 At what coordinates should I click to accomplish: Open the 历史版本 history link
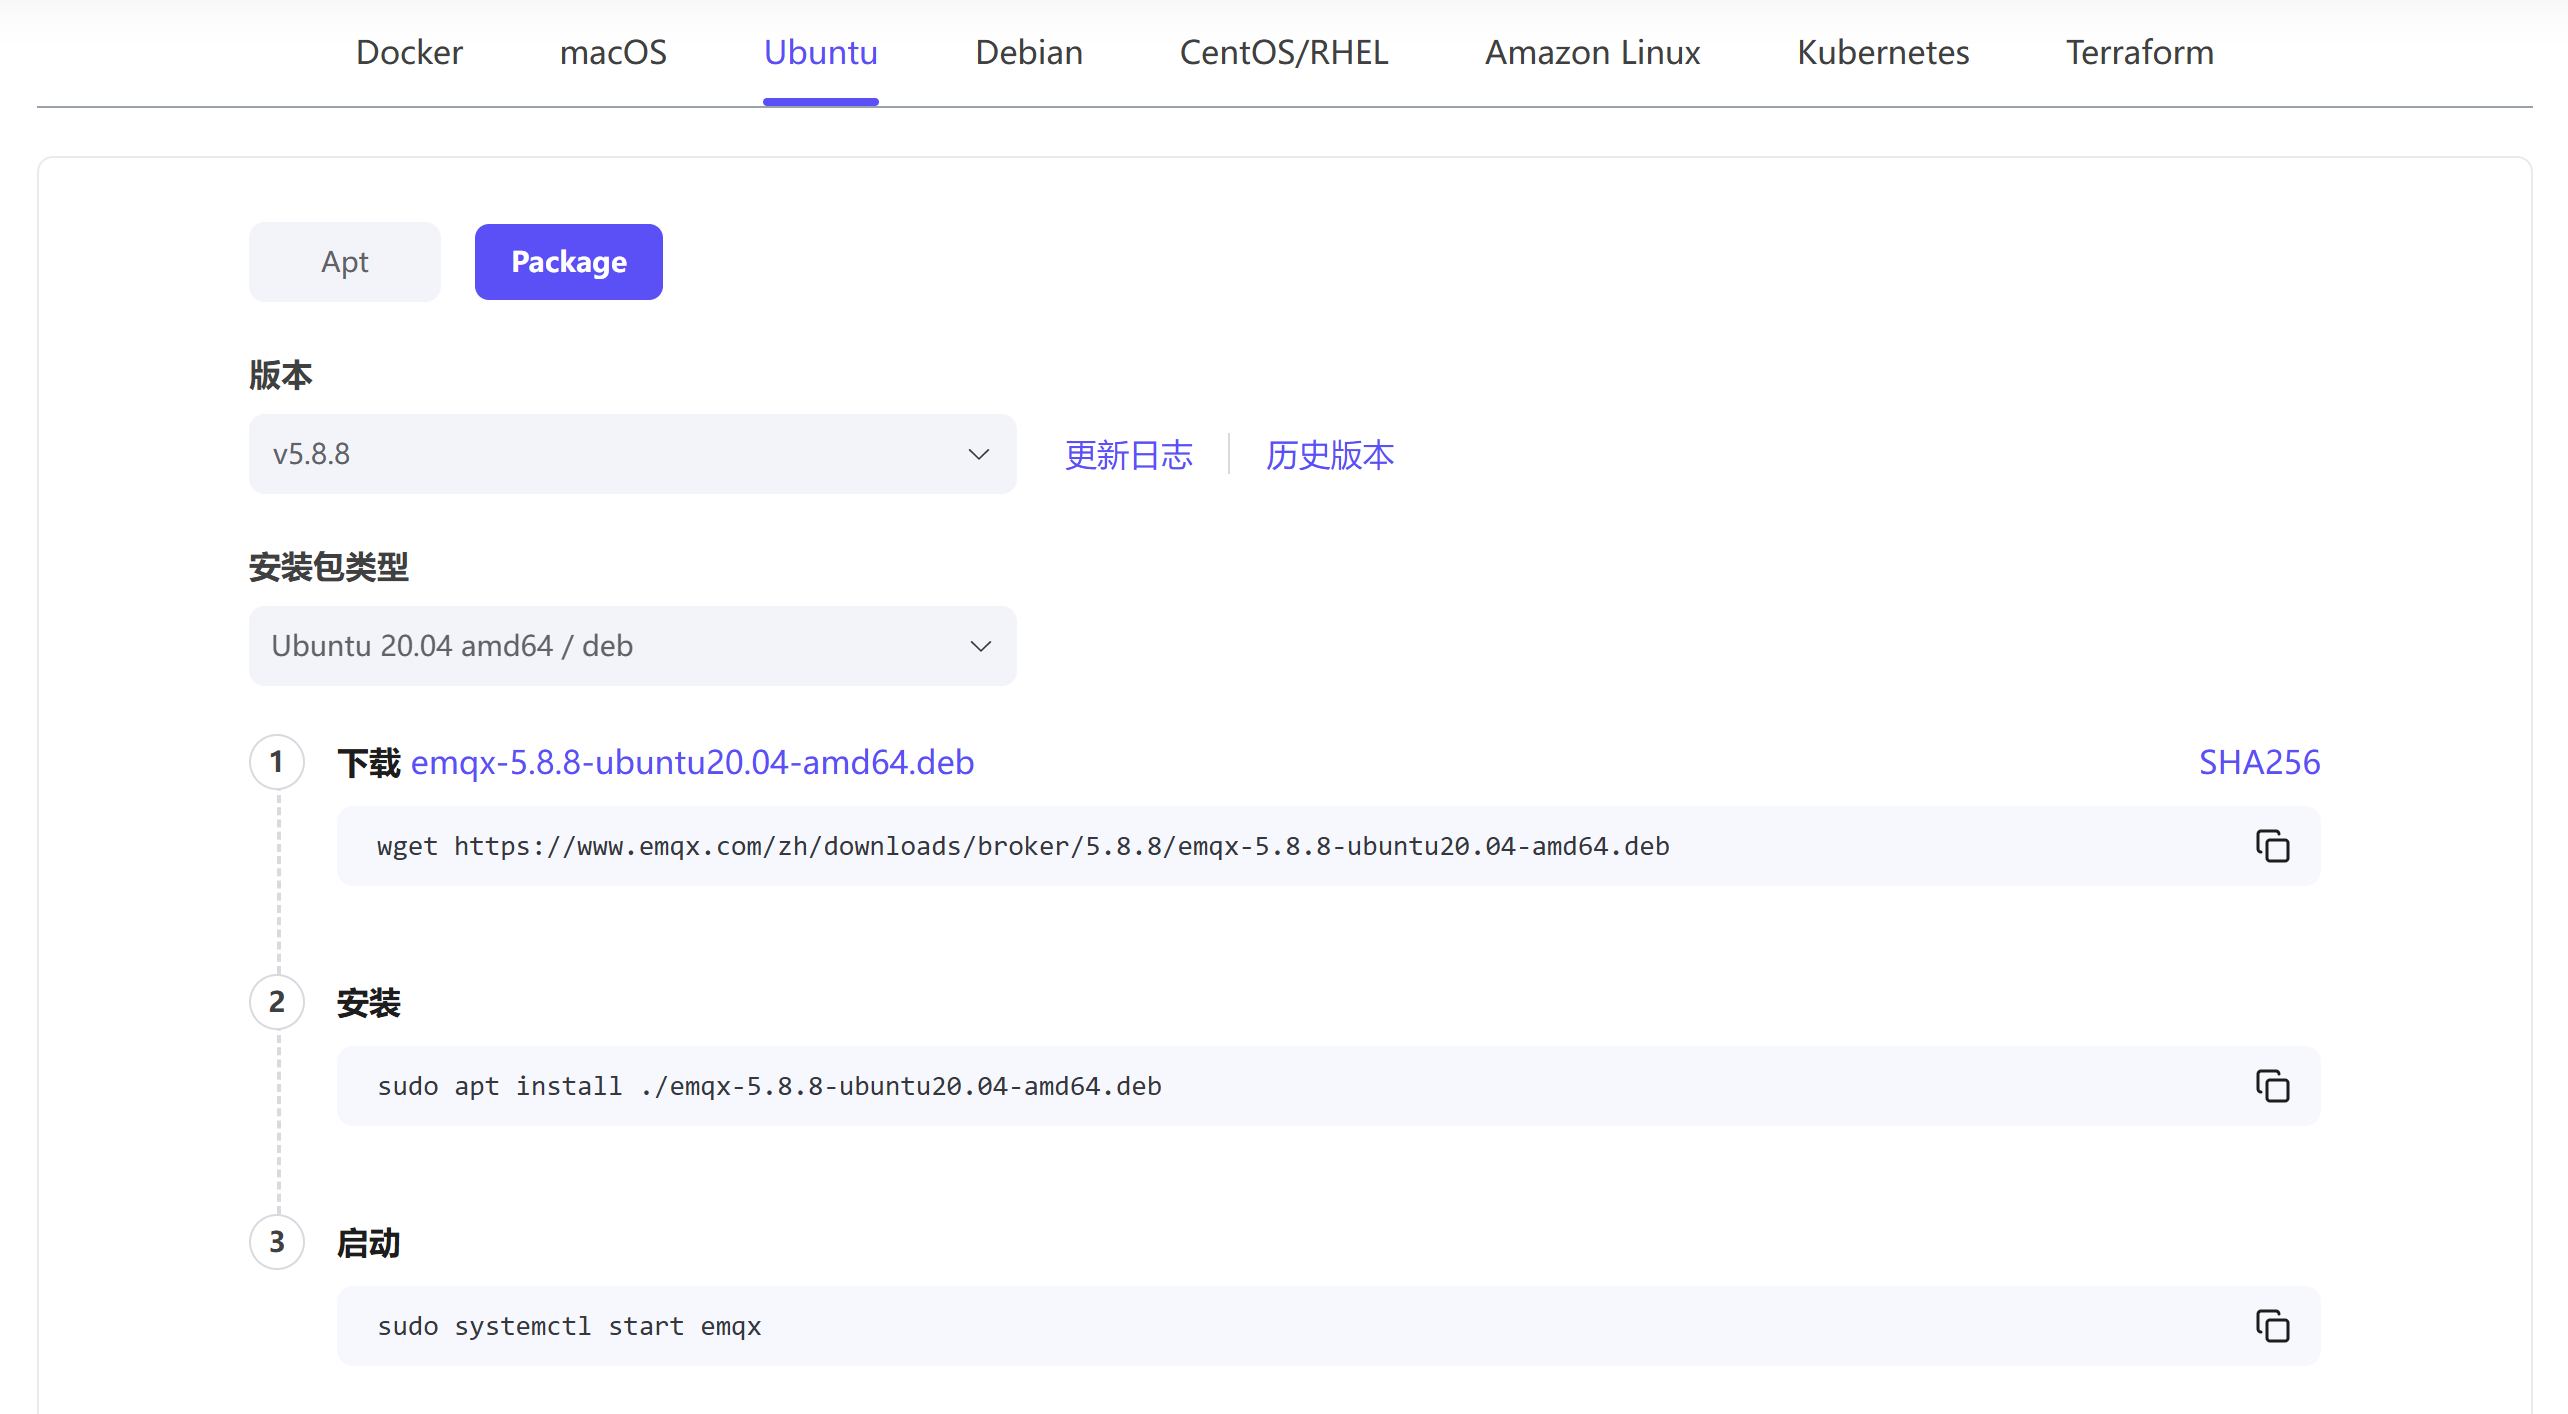pyautogui.click(x=1329, y=456)
